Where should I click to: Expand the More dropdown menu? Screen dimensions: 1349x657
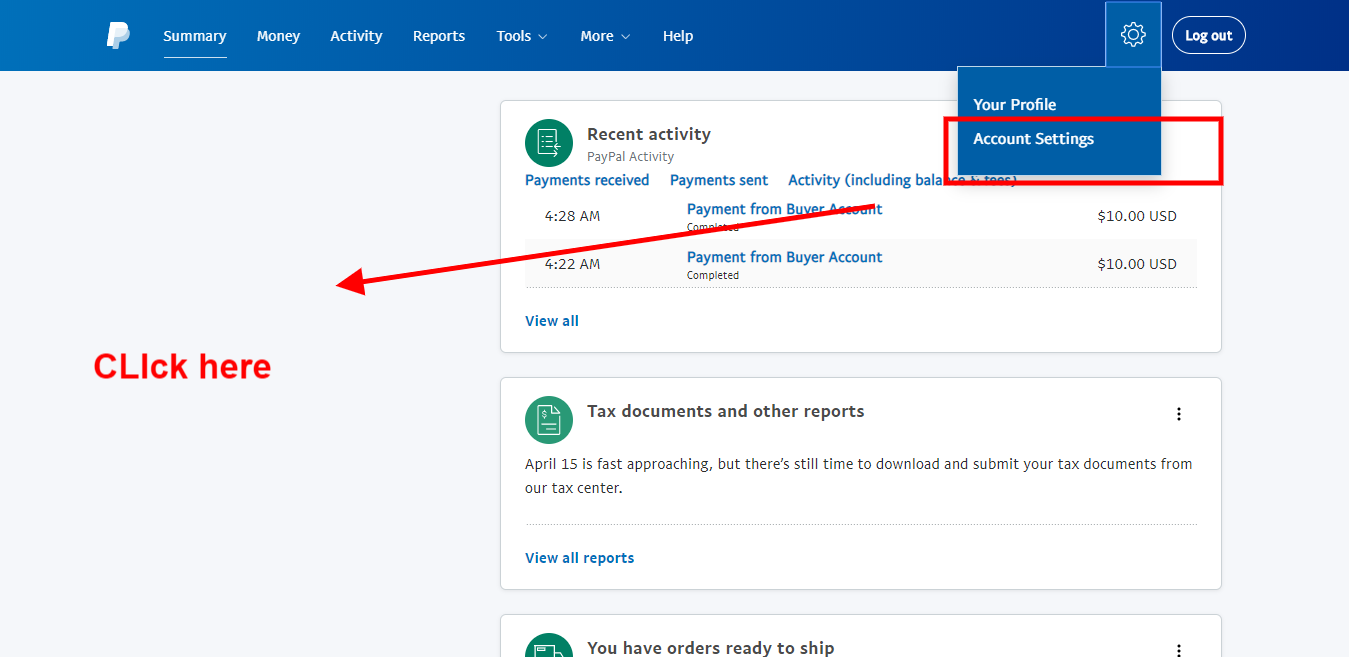[x=605, y=36]
